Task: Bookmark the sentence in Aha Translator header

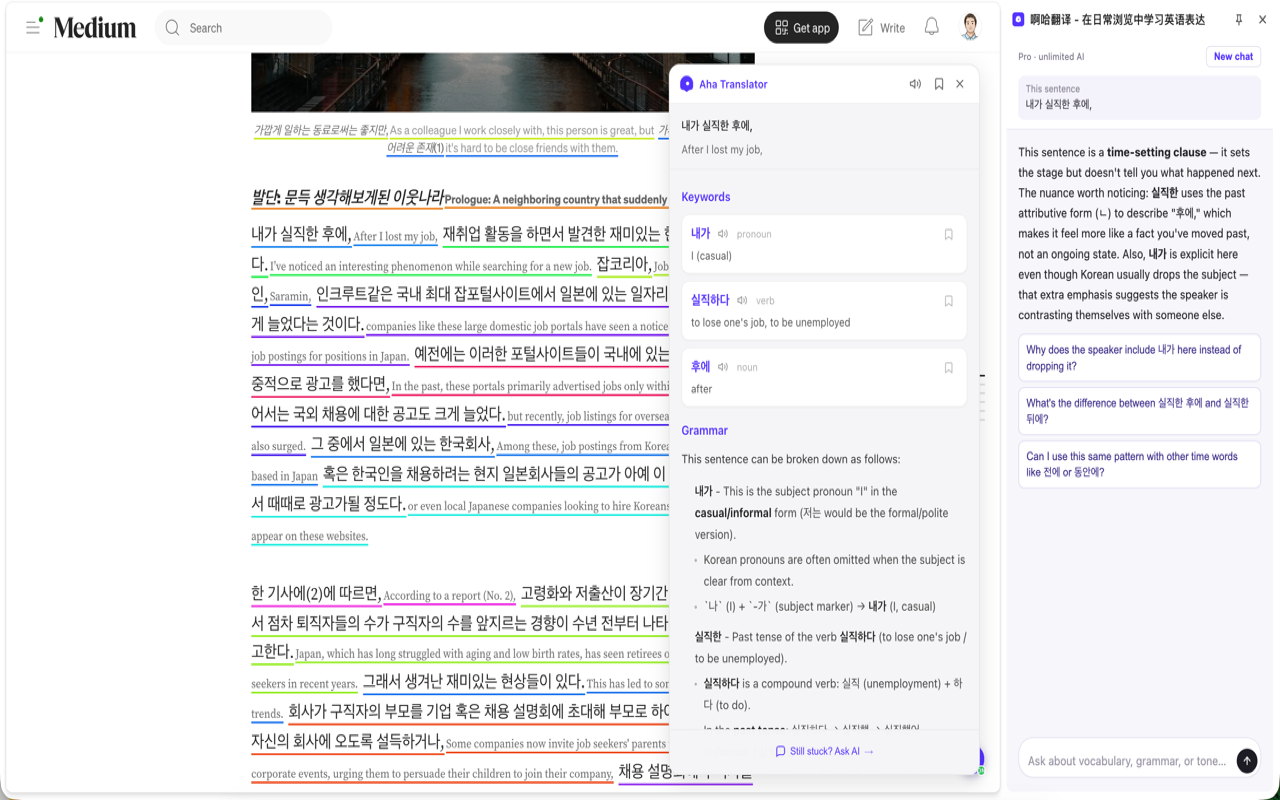Action: (x=939, y=84)
